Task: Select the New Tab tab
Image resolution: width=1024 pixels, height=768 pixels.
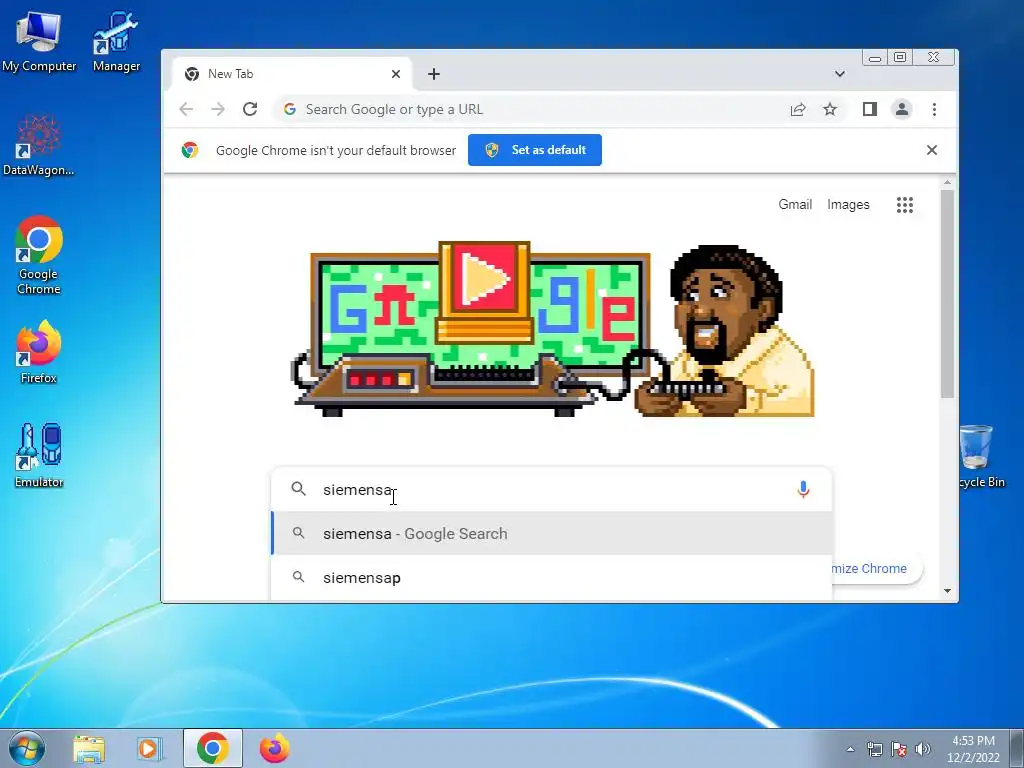Action: [291, 74]
